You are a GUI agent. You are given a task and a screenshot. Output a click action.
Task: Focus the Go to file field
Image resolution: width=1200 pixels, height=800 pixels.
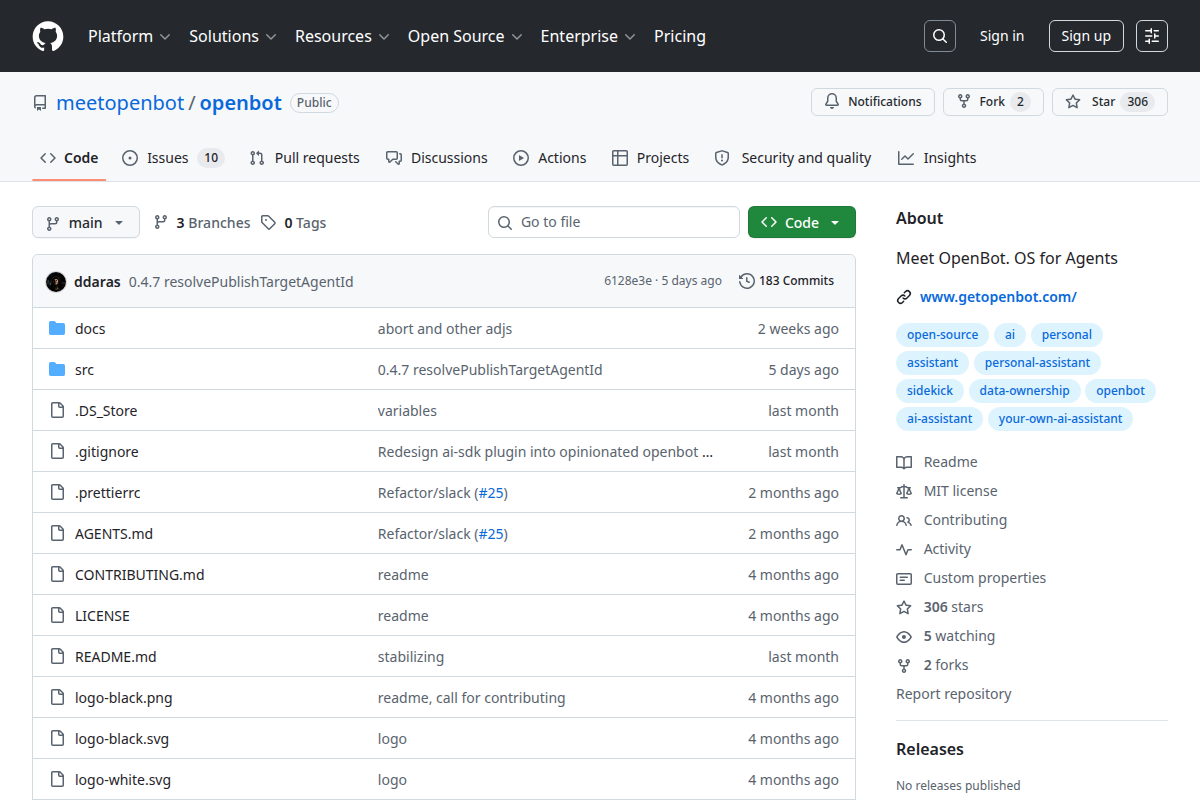click(x=614, y=222)
